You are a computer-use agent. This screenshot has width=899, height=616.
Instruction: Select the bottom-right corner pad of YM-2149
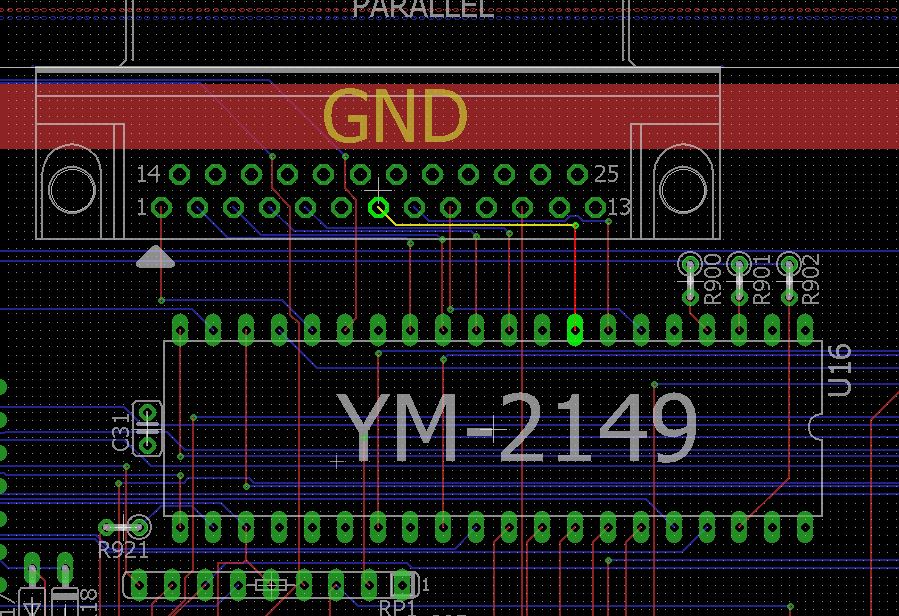(806, 527)
